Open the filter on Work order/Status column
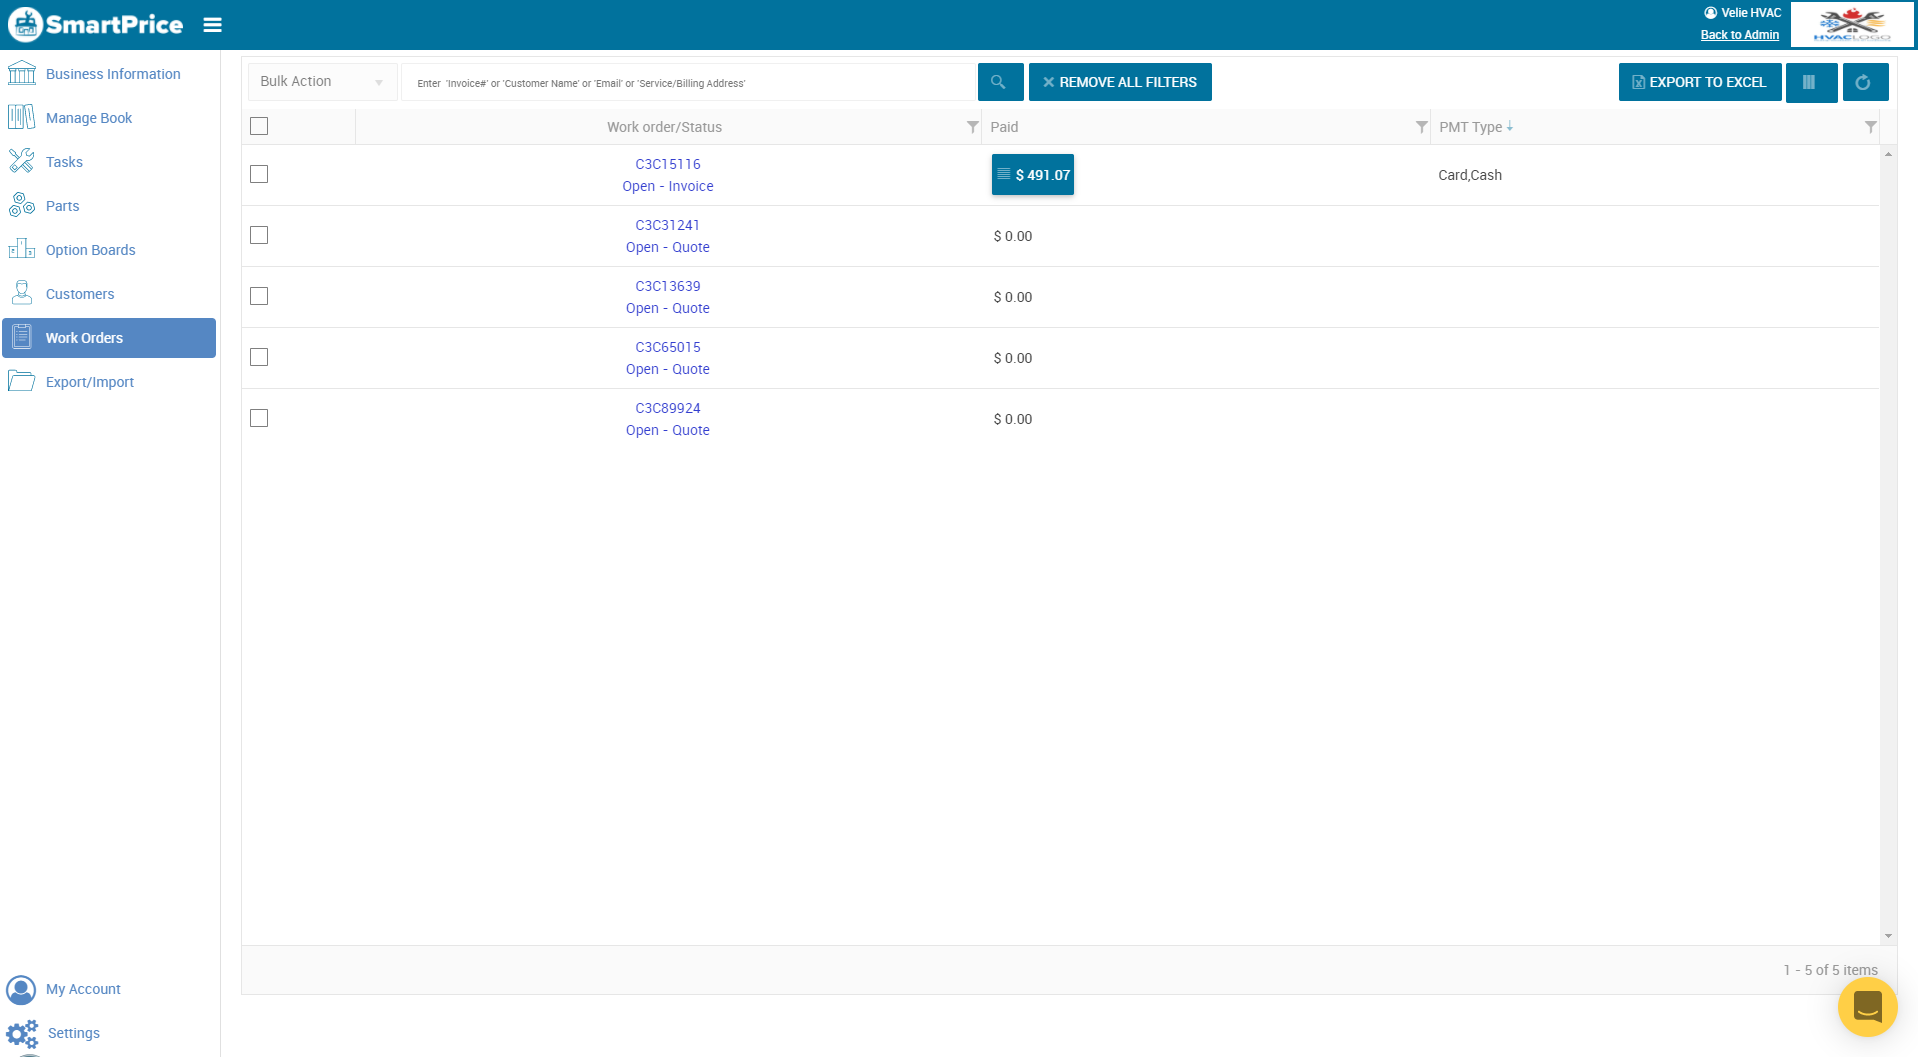Viewport: 1918px width, 1057px height. pos(971,127)
